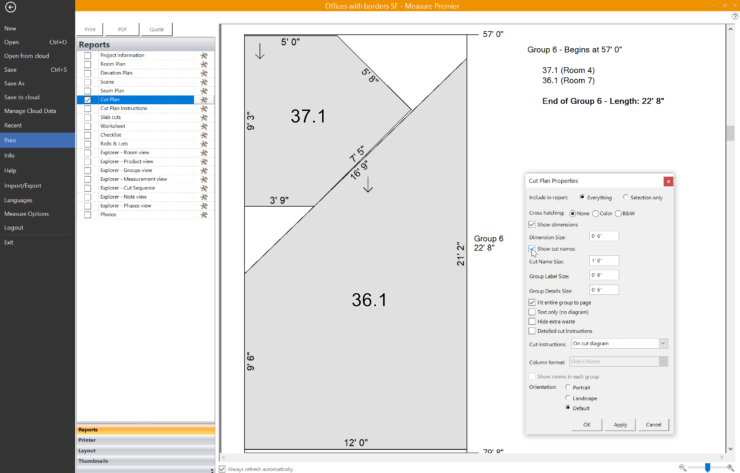Uncheck the Cut Plan report checkbox
Viewport: 740px width, 473px height.
pos(87,100)
